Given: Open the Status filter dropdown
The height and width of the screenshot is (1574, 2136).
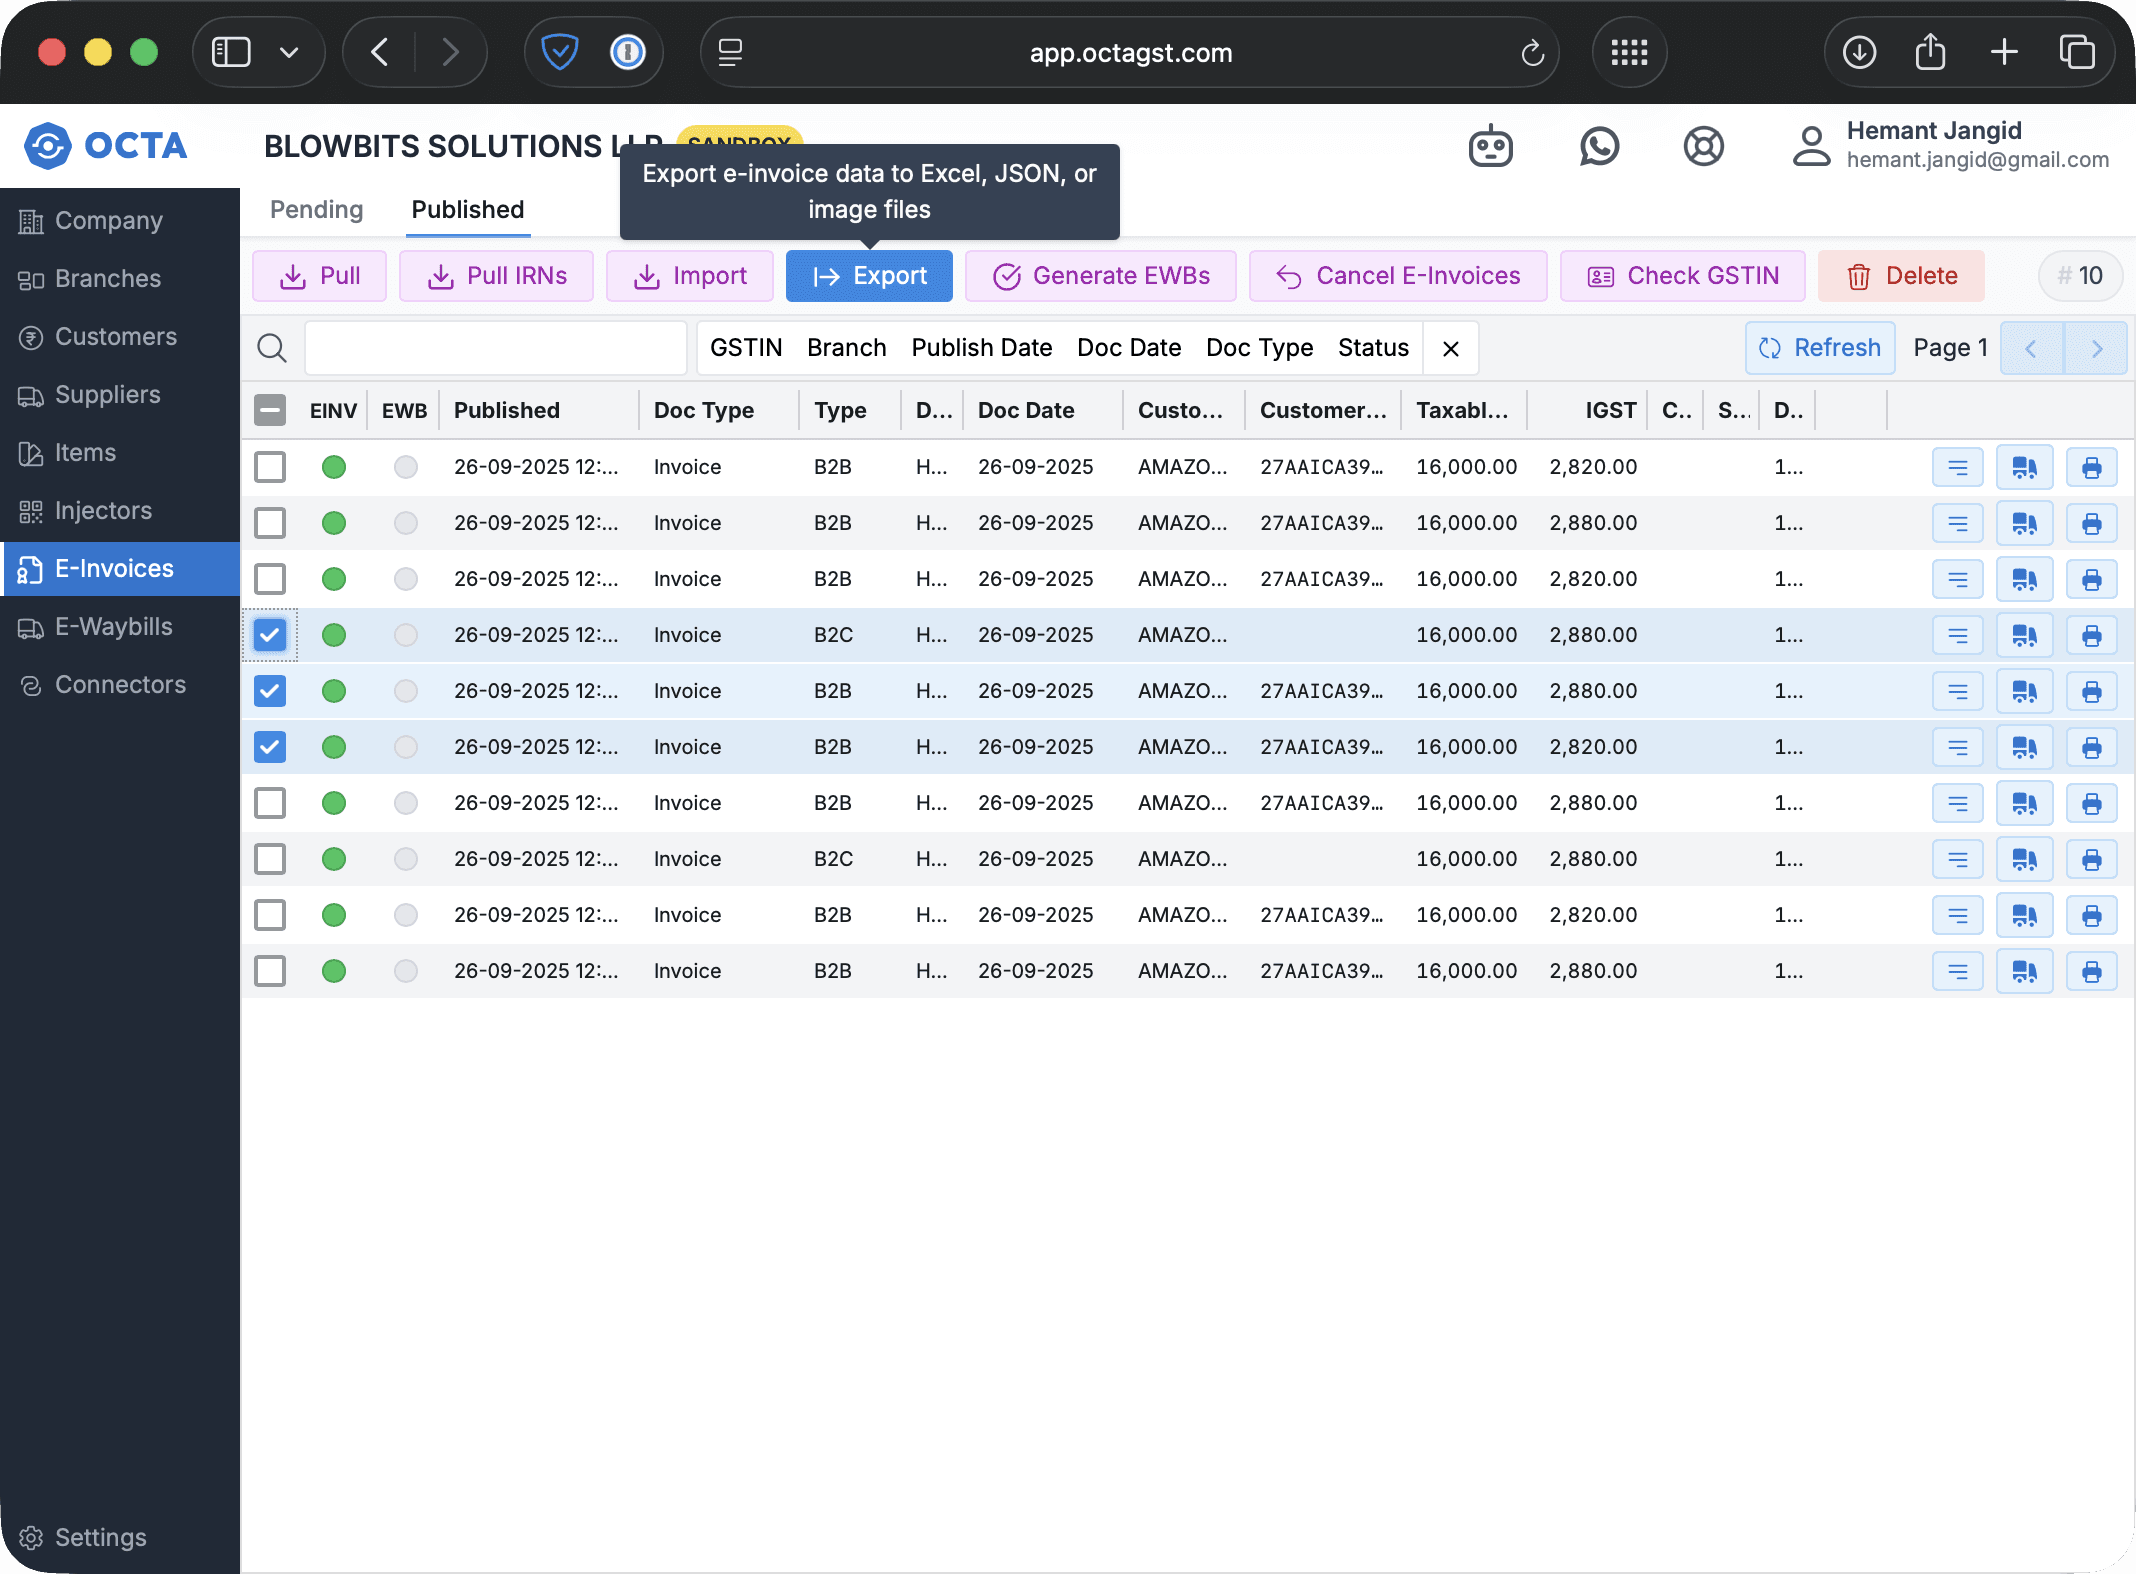Looking at the screenshot, I should click(1373, 348).
